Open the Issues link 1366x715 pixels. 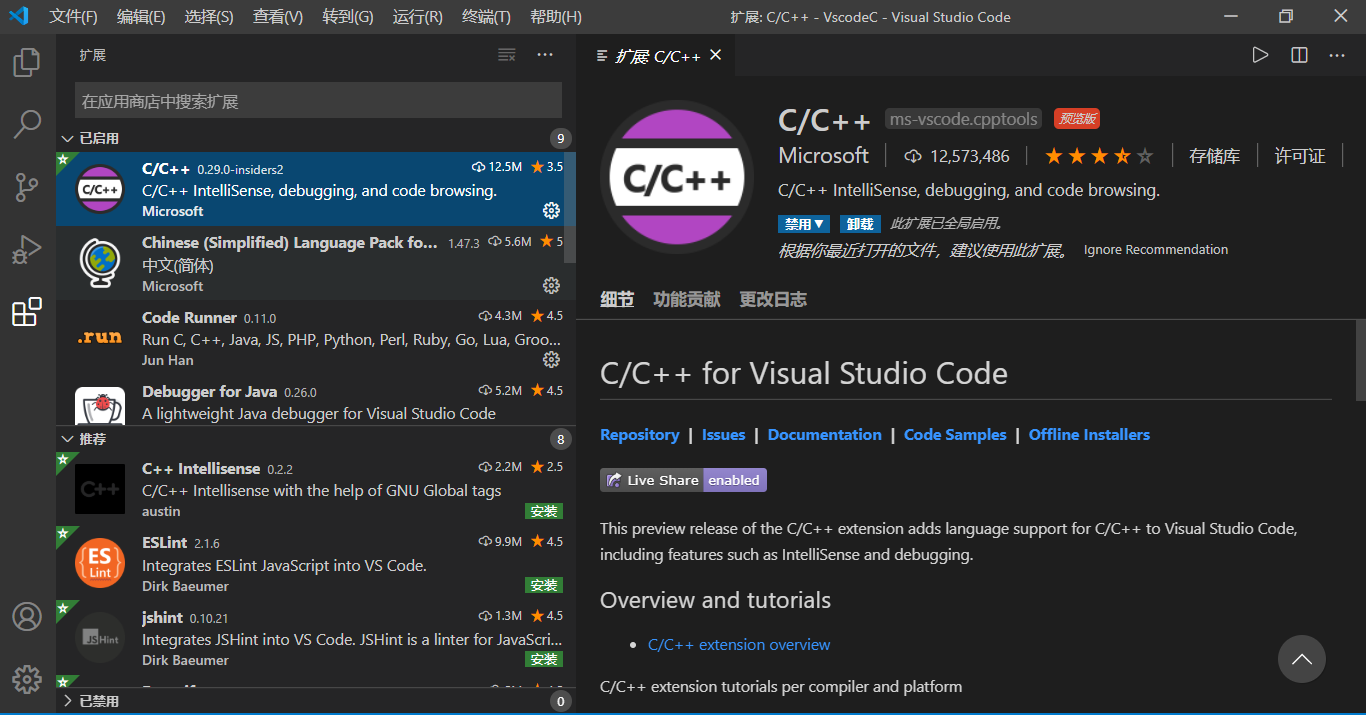723,434
